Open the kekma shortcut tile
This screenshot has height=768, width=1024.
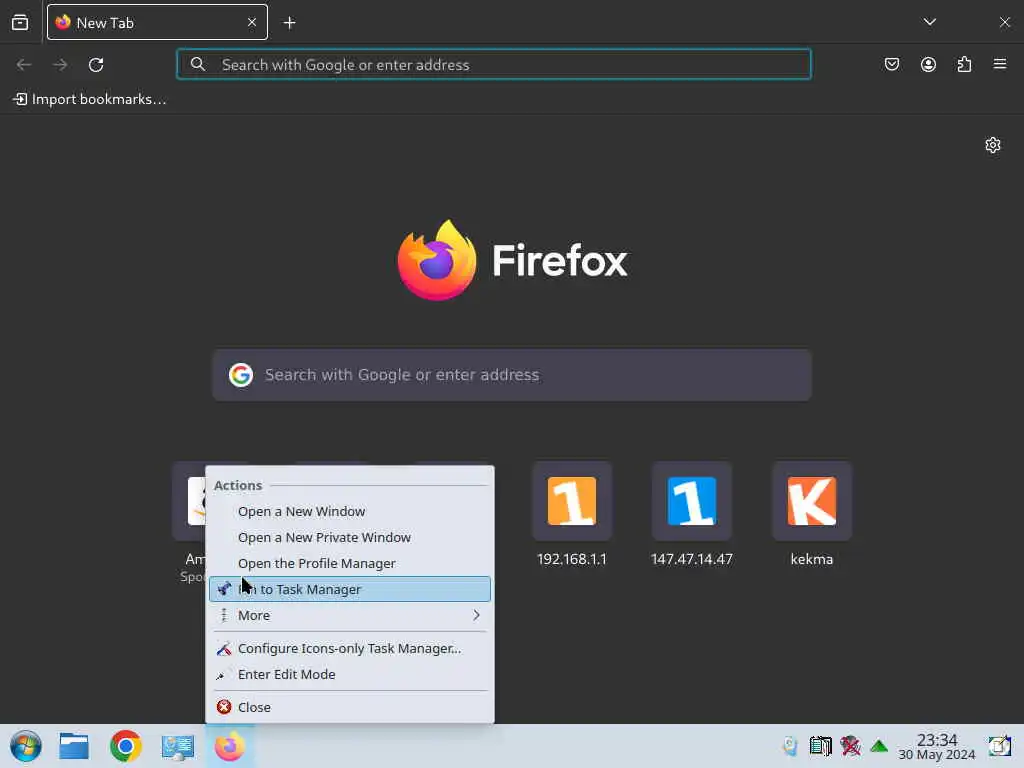pos(812,501)
